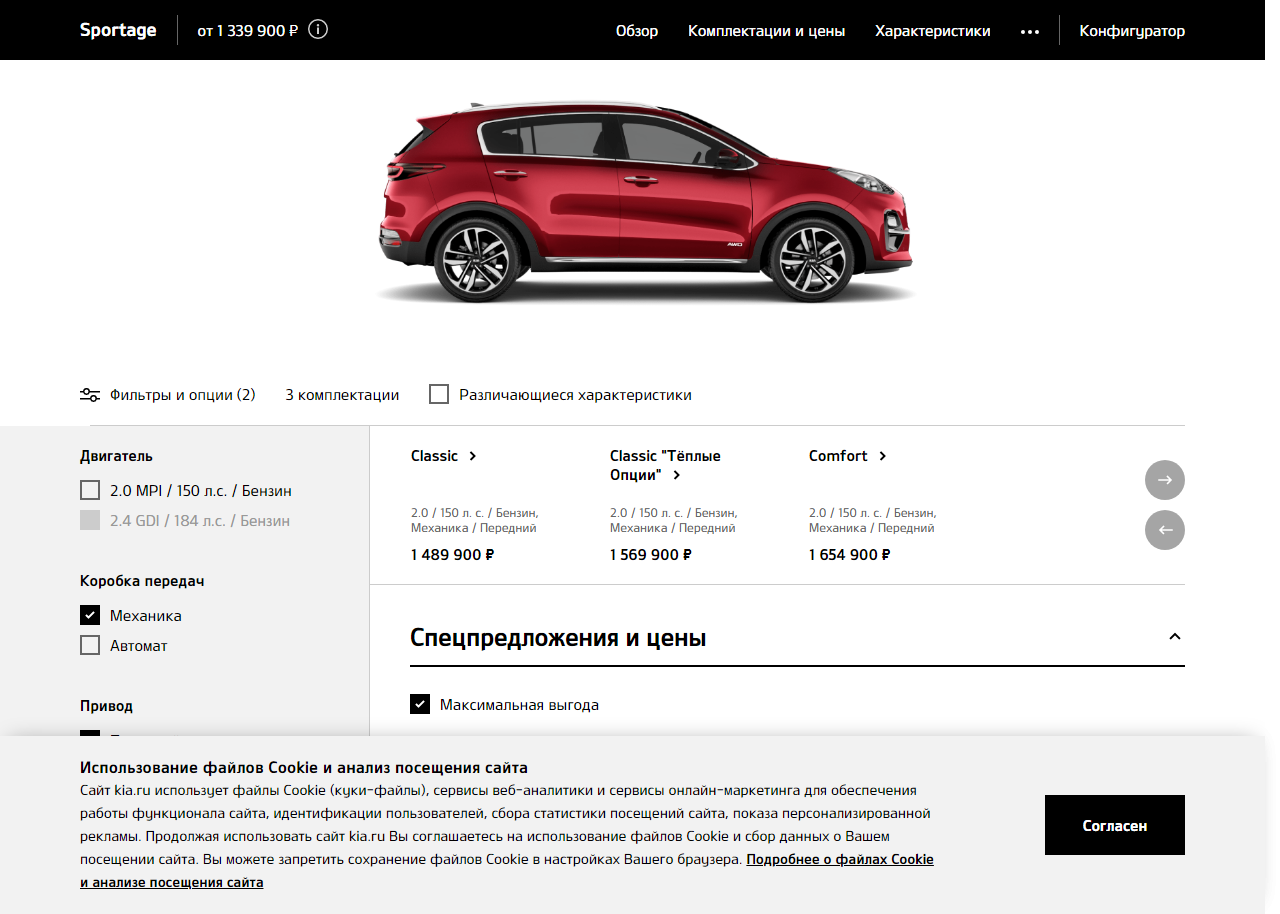Viewport: 1280px width, 914px height.
Task: Click header price от 1 339 900 ₽
Action: [248, 31]
